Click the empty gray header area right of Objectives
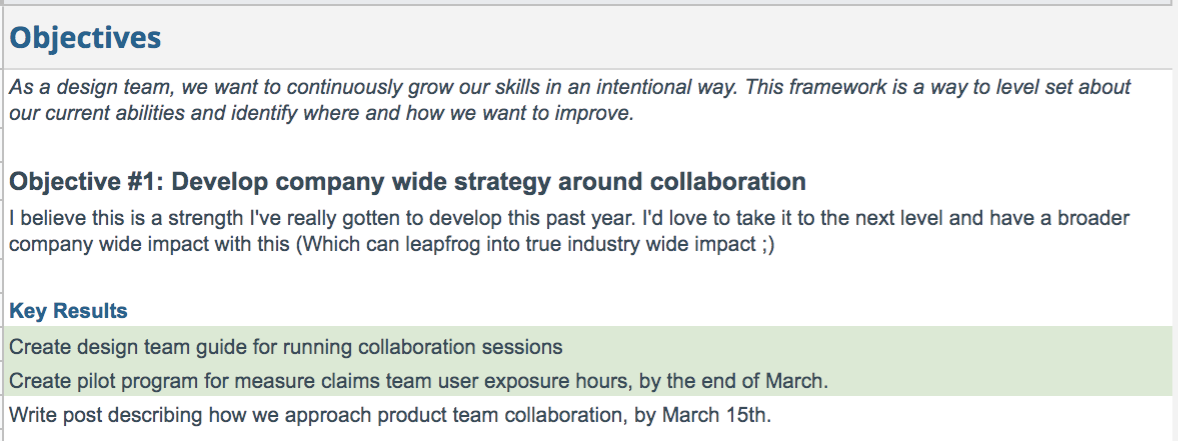 coord(669,38)
